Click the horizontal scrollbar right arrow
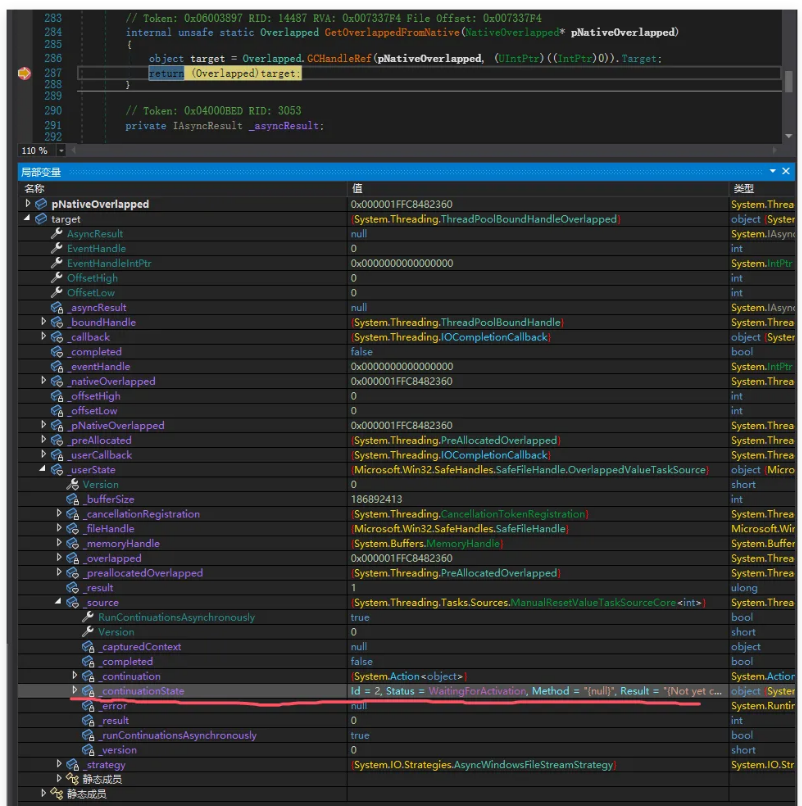 click(x=774, y=150)
